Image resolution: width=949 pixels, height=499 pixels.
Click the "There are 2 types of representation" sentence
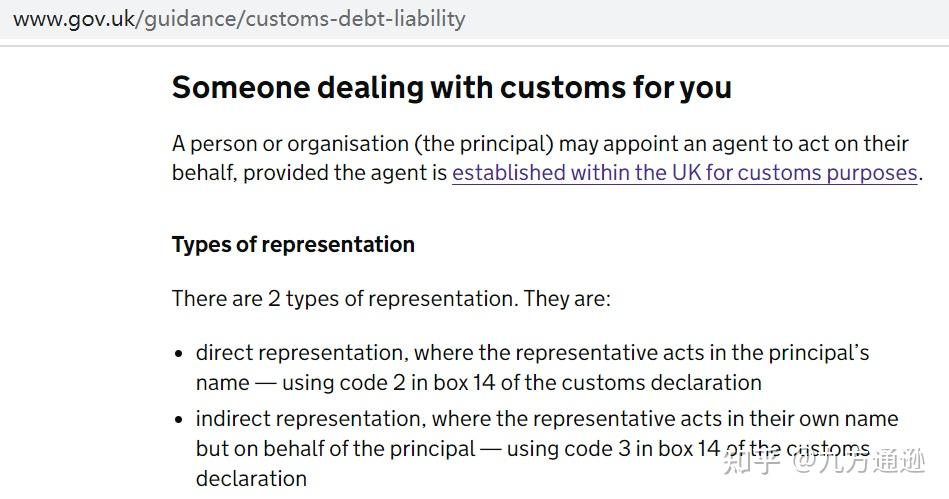point(390,299)
